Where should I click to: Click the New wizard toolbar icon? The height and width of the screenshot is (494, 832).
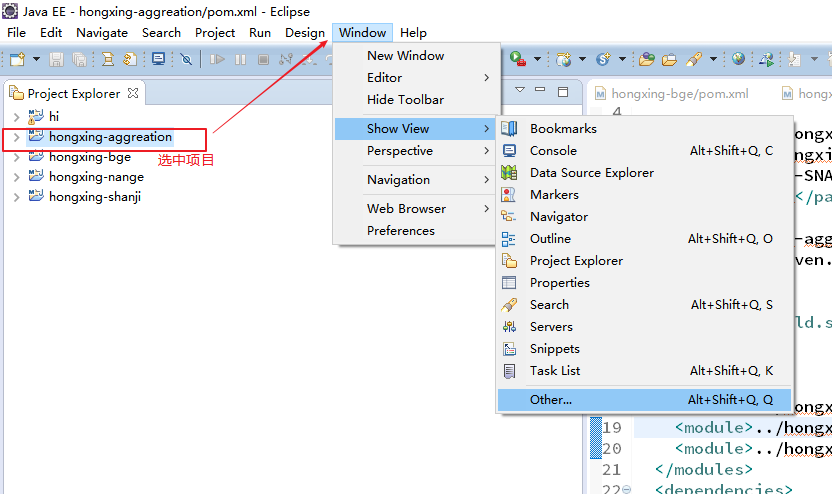[17, 59]
